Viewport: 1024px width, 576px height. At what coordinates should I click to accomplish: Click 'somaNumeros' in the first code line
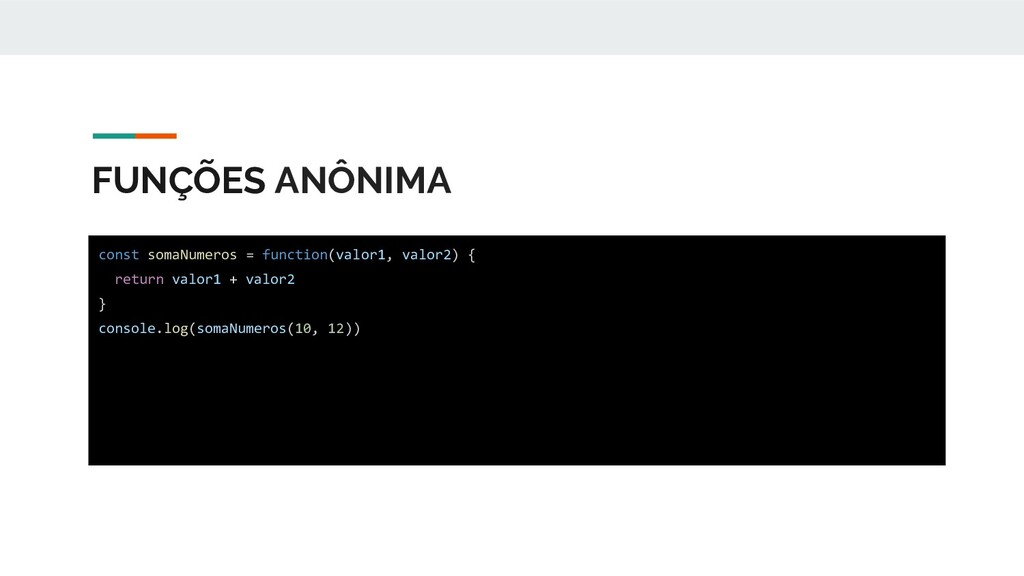coord(192,255)
